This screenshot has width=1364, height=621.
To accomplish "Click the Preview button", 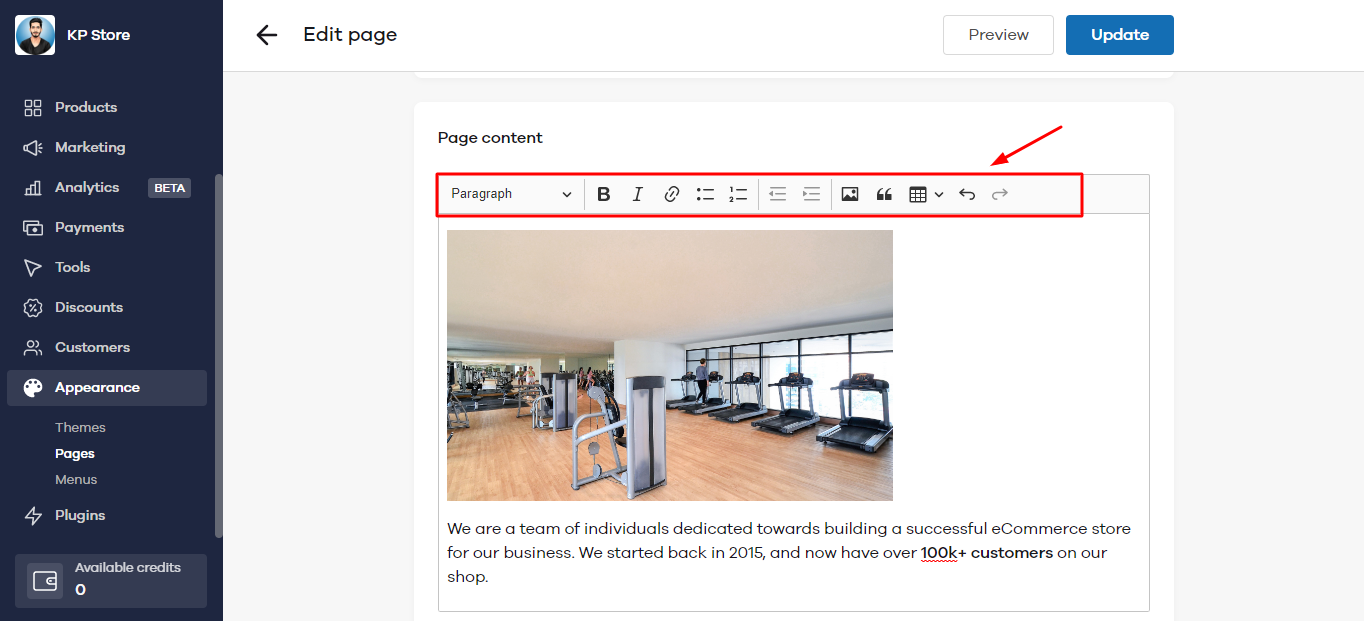I will coord(998,35).
